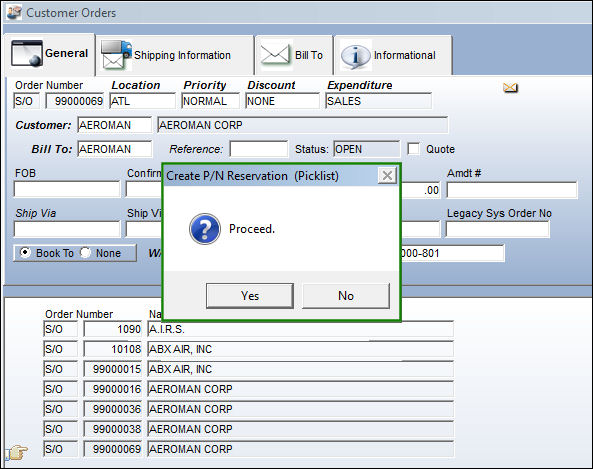Screen dimensions: 593x469
Task: Click the pointing hand row indicator icon
Action: (17, 452)
